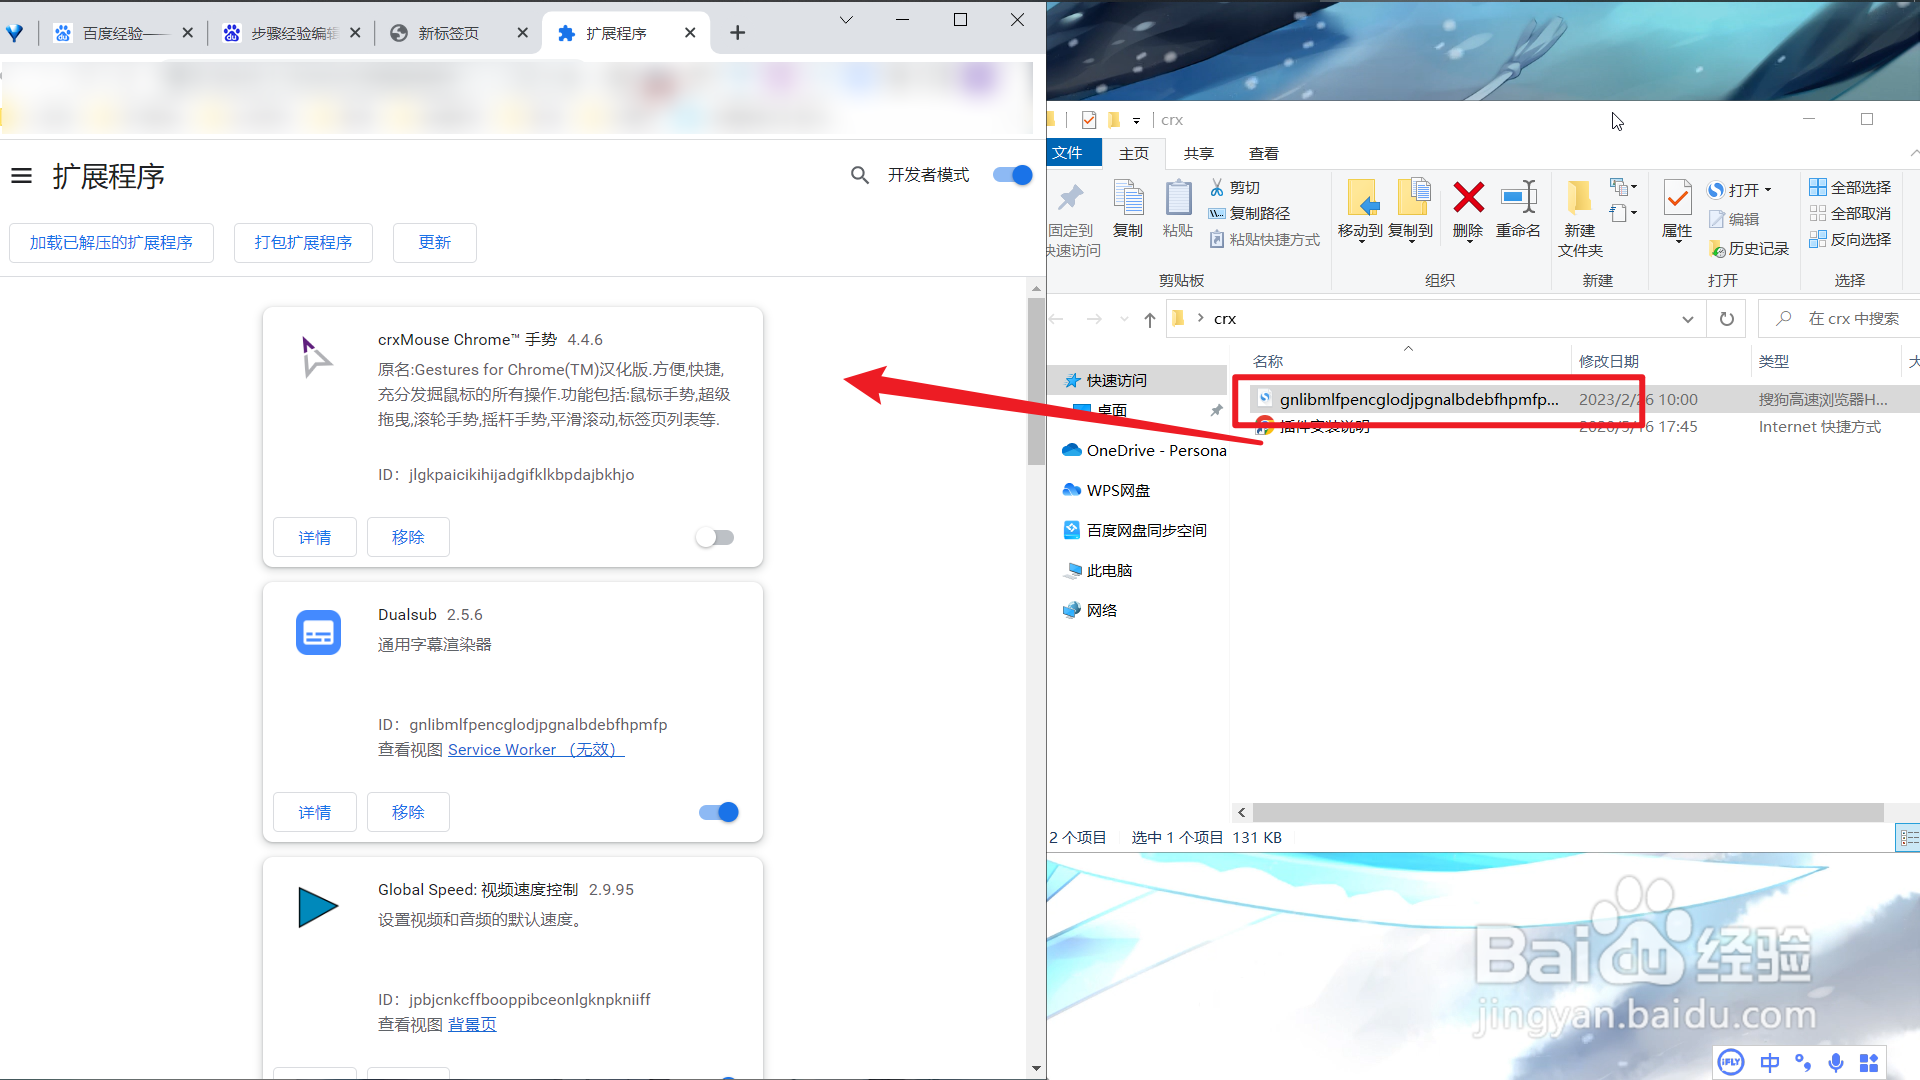This screenshot has height=1080, width=1920.
Task: Search extensions using the magnifier icon
Action: pyautogui.click(x=859, y=175)
